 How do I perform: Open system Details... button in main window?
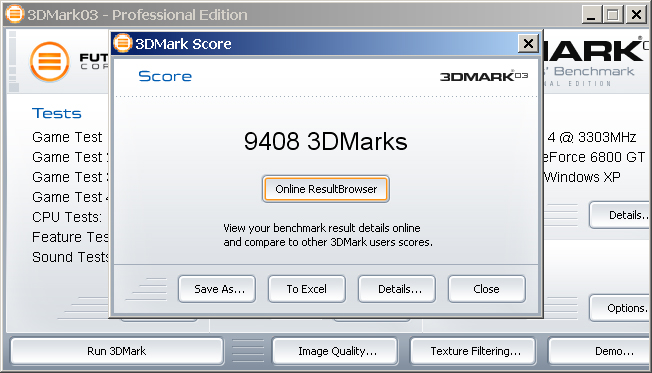tap(620, 215)
